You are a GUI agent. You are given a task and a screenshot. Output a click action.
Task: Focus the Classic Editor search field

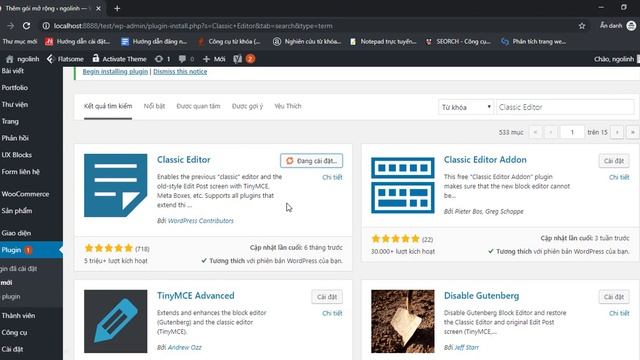565,107
